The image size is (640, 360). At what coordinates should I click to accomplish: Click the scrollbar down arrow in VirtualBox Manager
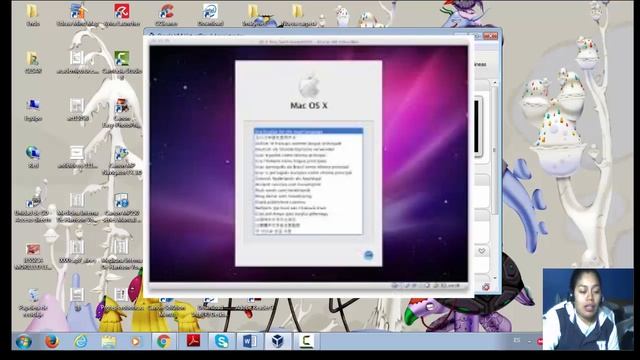tap(495, 278)
